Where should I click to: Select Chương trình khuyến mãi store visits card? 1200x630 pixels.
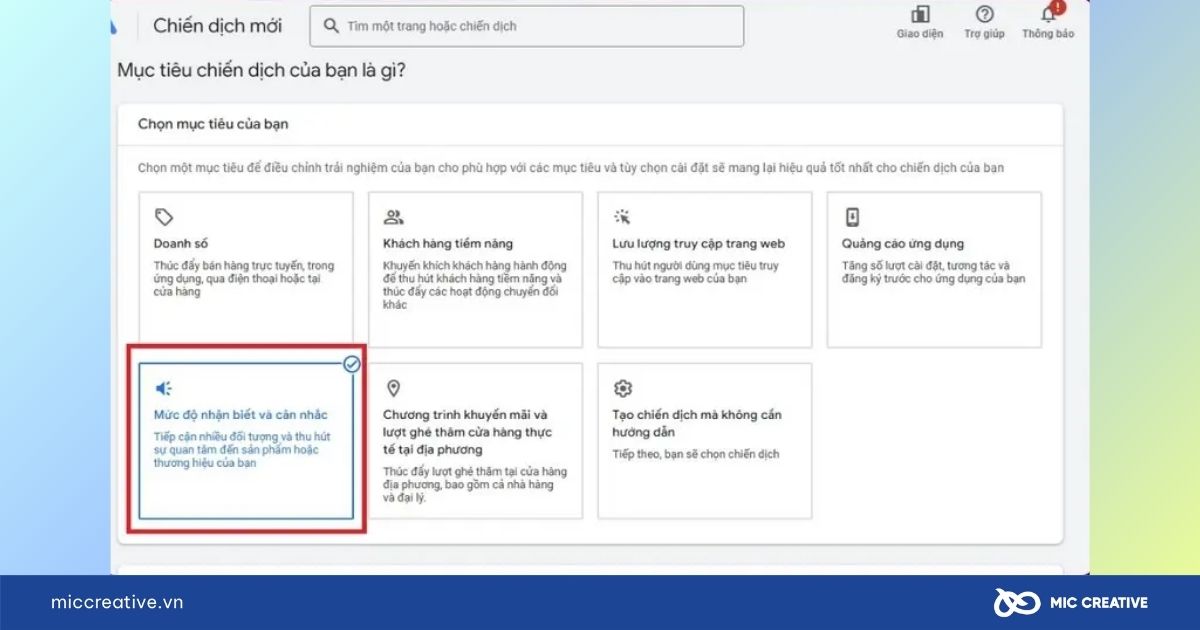[x=475, y=440]
